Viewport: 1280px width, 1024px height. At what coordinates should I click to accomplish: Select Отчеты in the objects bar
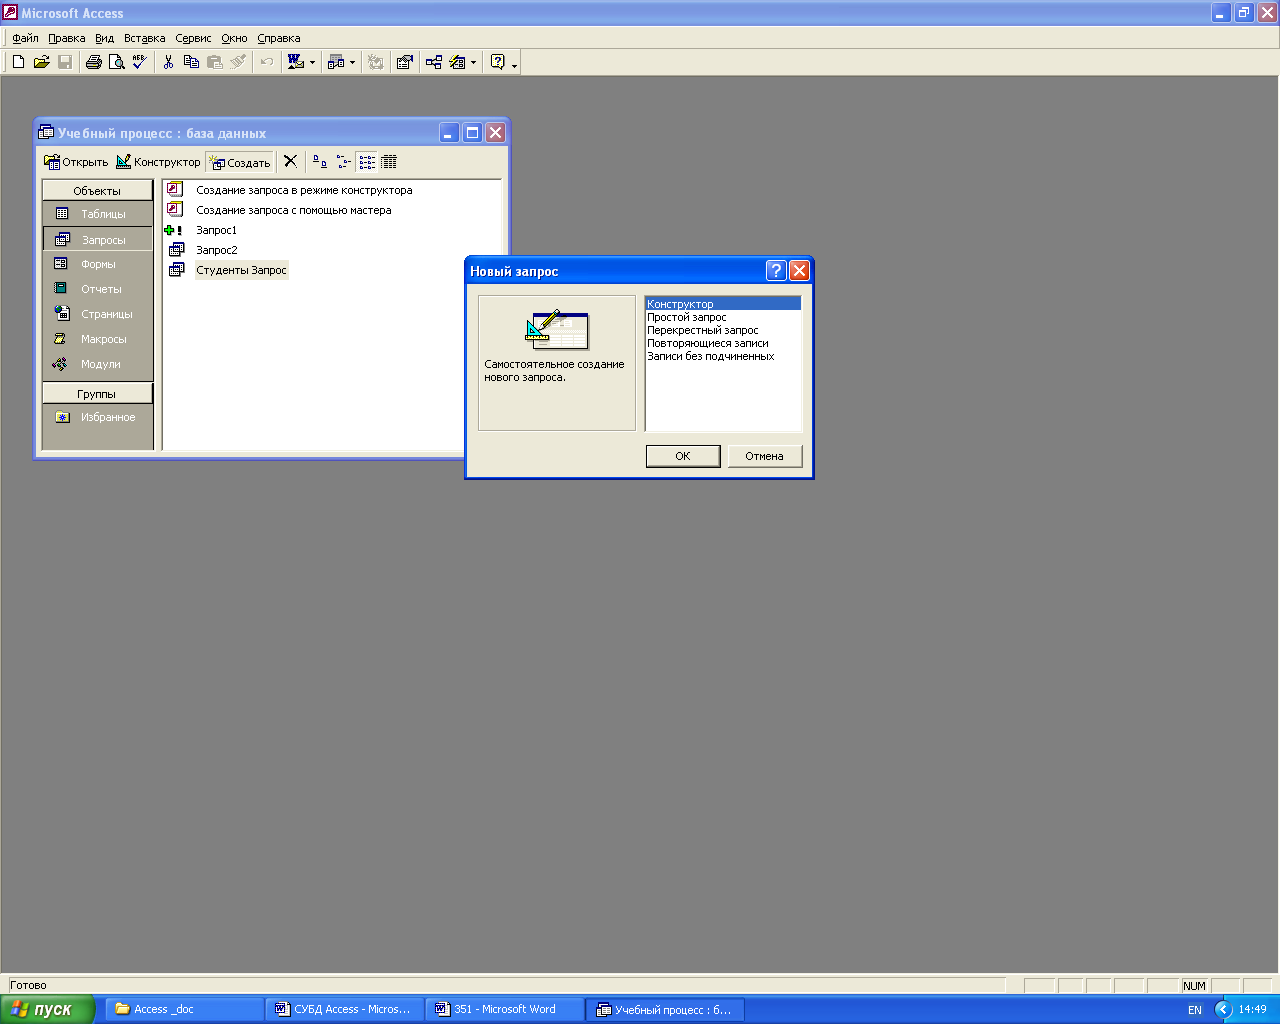[x=98, y=289]
